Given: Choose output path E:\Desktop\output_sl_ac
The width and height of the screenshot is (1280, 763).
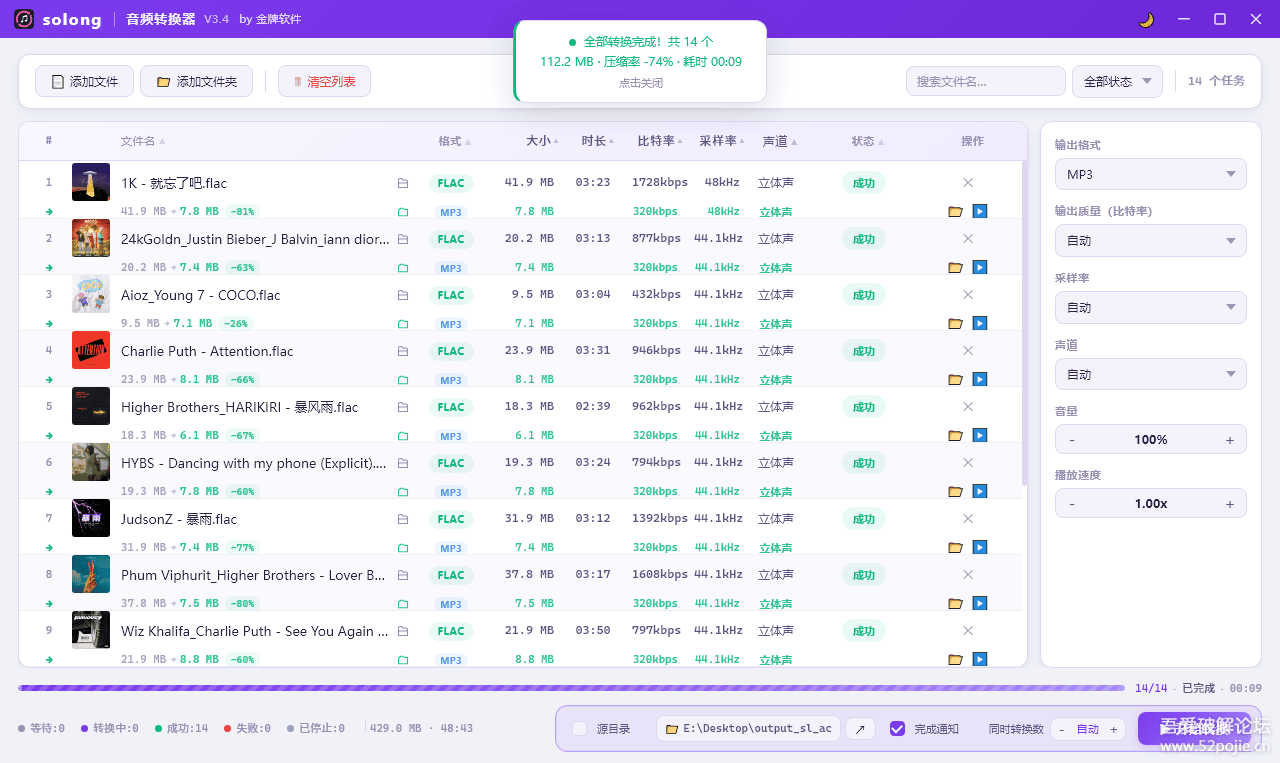Looking at the screenshot, I should click(748, 729).
